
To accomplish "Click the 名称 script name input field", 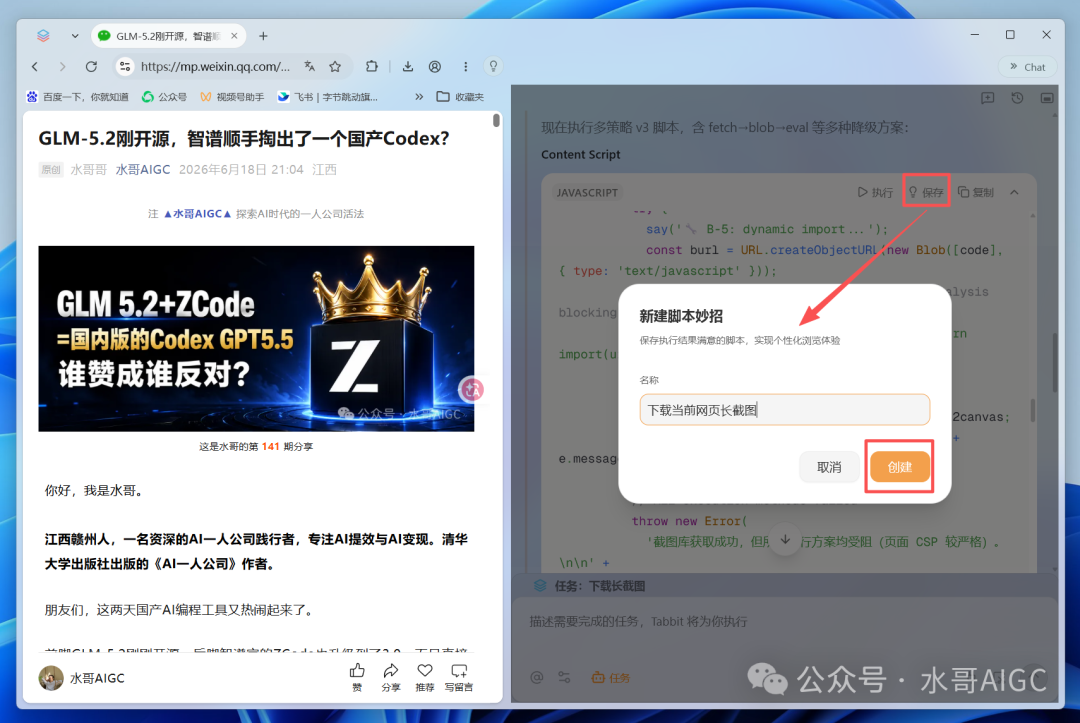I will (785, 410).
